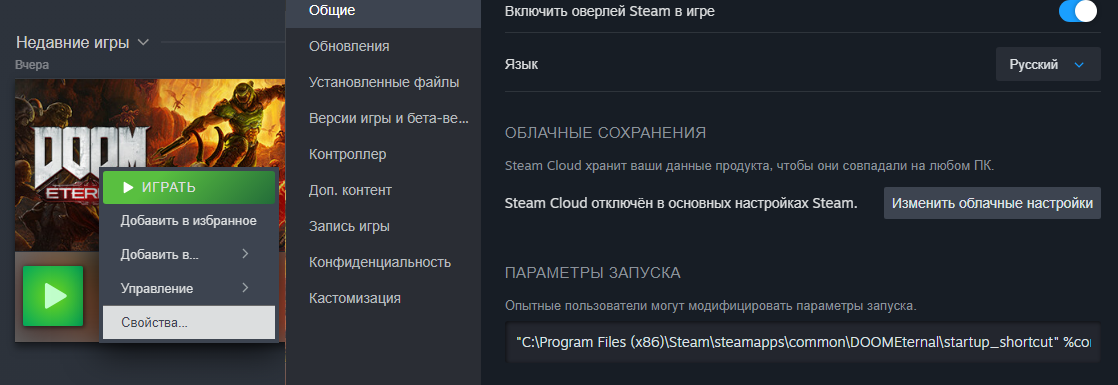Click the large green play button on DOOM tile

point(53,296)
